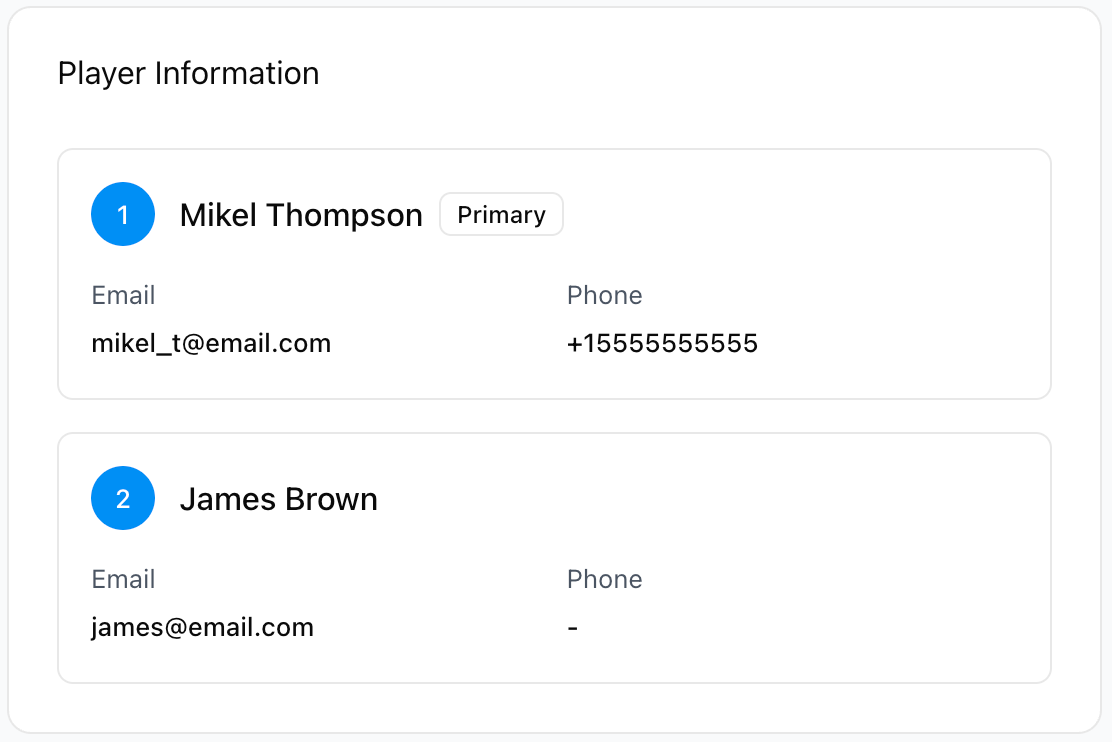Open the james@email.com email address
1112x742 pixels.
coord(202,628)
